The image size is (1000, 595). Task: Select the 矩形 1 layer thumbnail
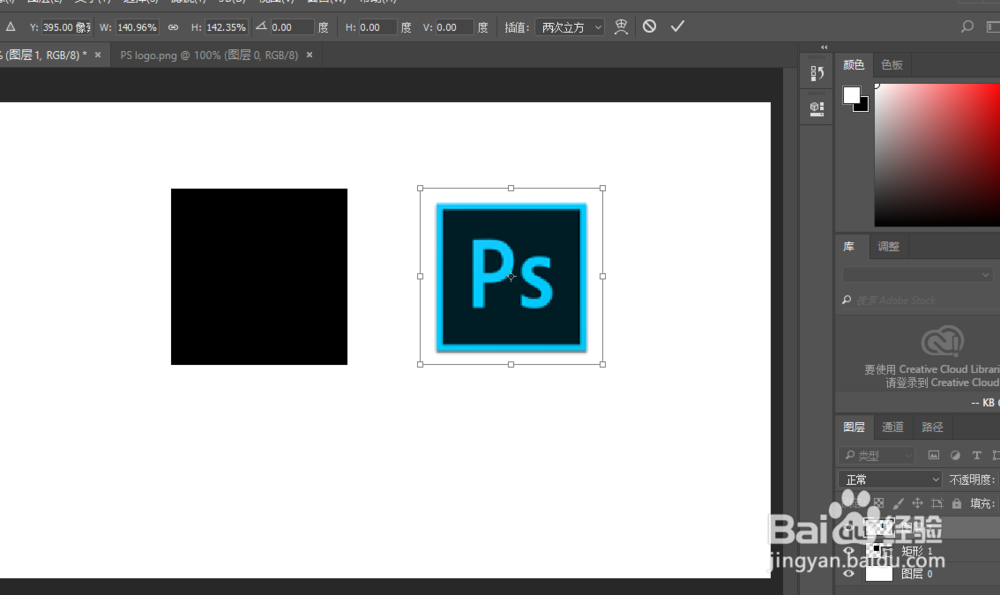[x=879, y=551]
